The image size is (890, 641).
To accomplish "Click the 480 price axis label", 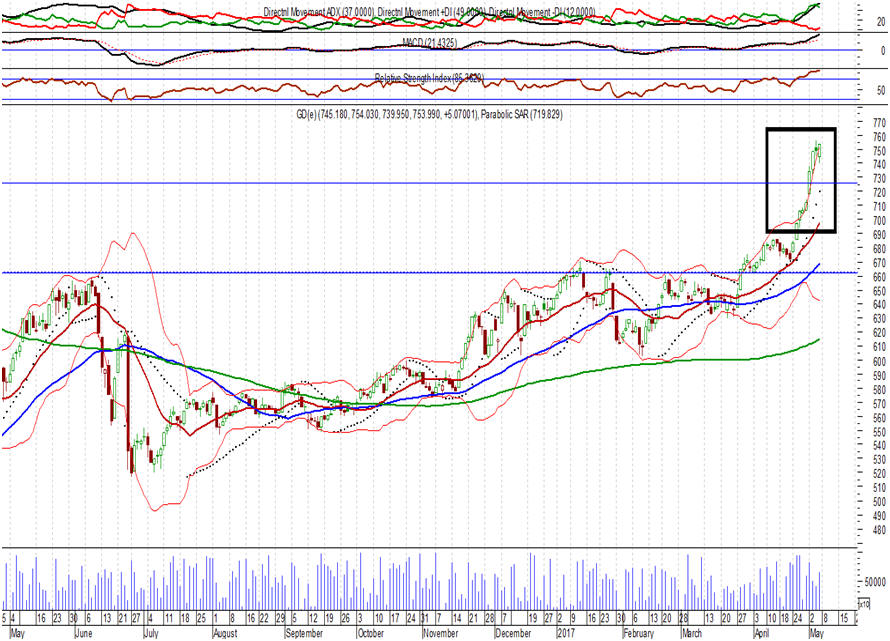I will [x=879, y=530].
